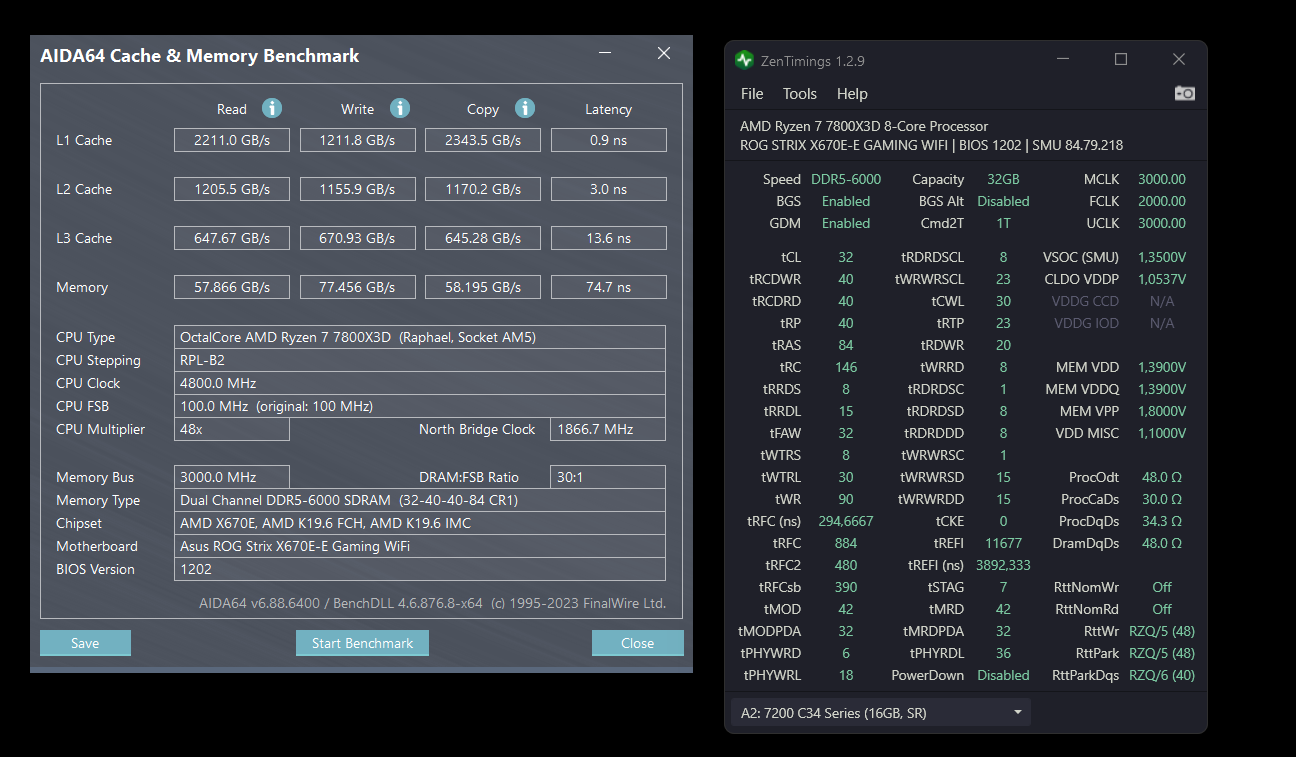Viewport: 1296px width, 757px height.
Task: Click the DRAM:FSB Ratio 30:1 field
Action: point(608,477)
